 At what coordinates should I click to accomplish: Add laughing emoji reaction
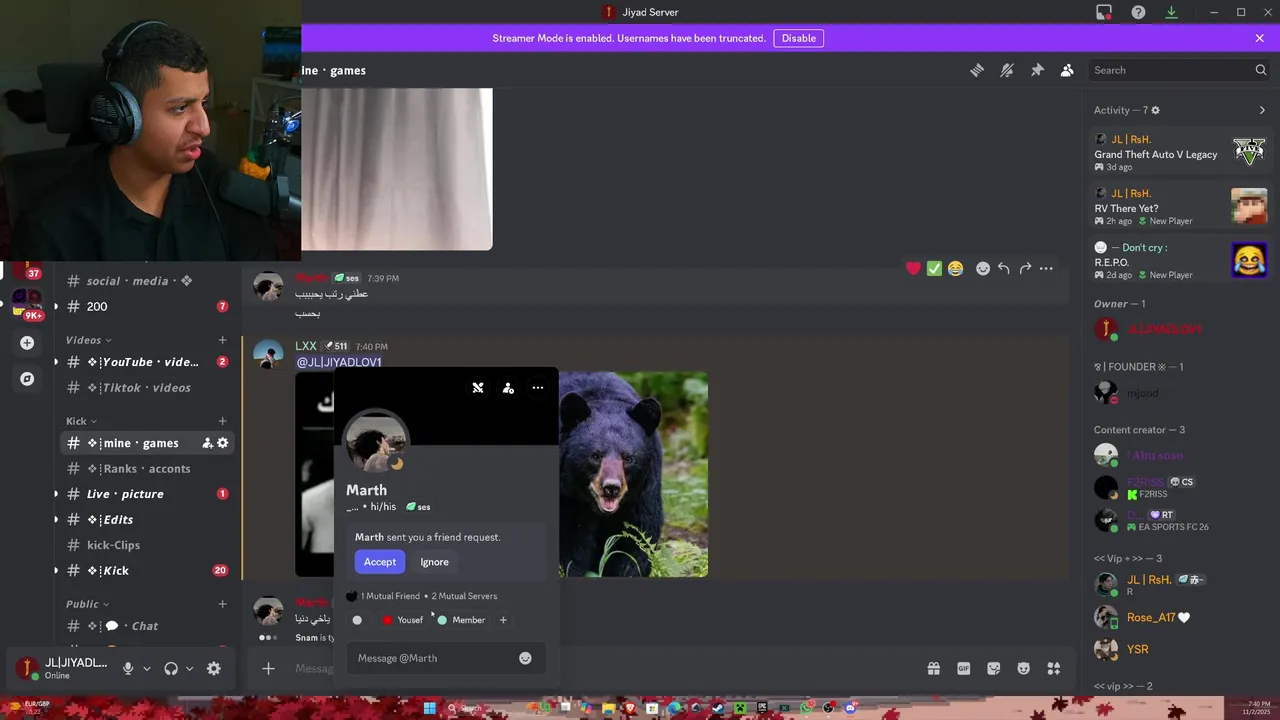(955, 268)
